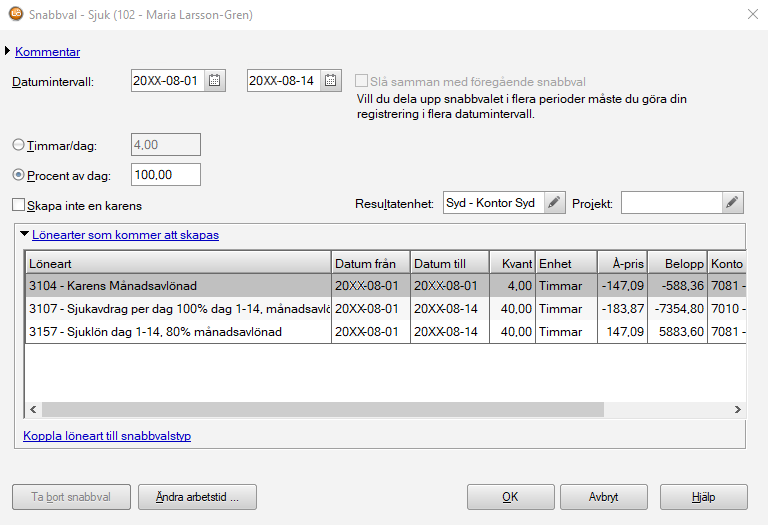
Task: Click the Datum till column header
Action: [450, 263]
